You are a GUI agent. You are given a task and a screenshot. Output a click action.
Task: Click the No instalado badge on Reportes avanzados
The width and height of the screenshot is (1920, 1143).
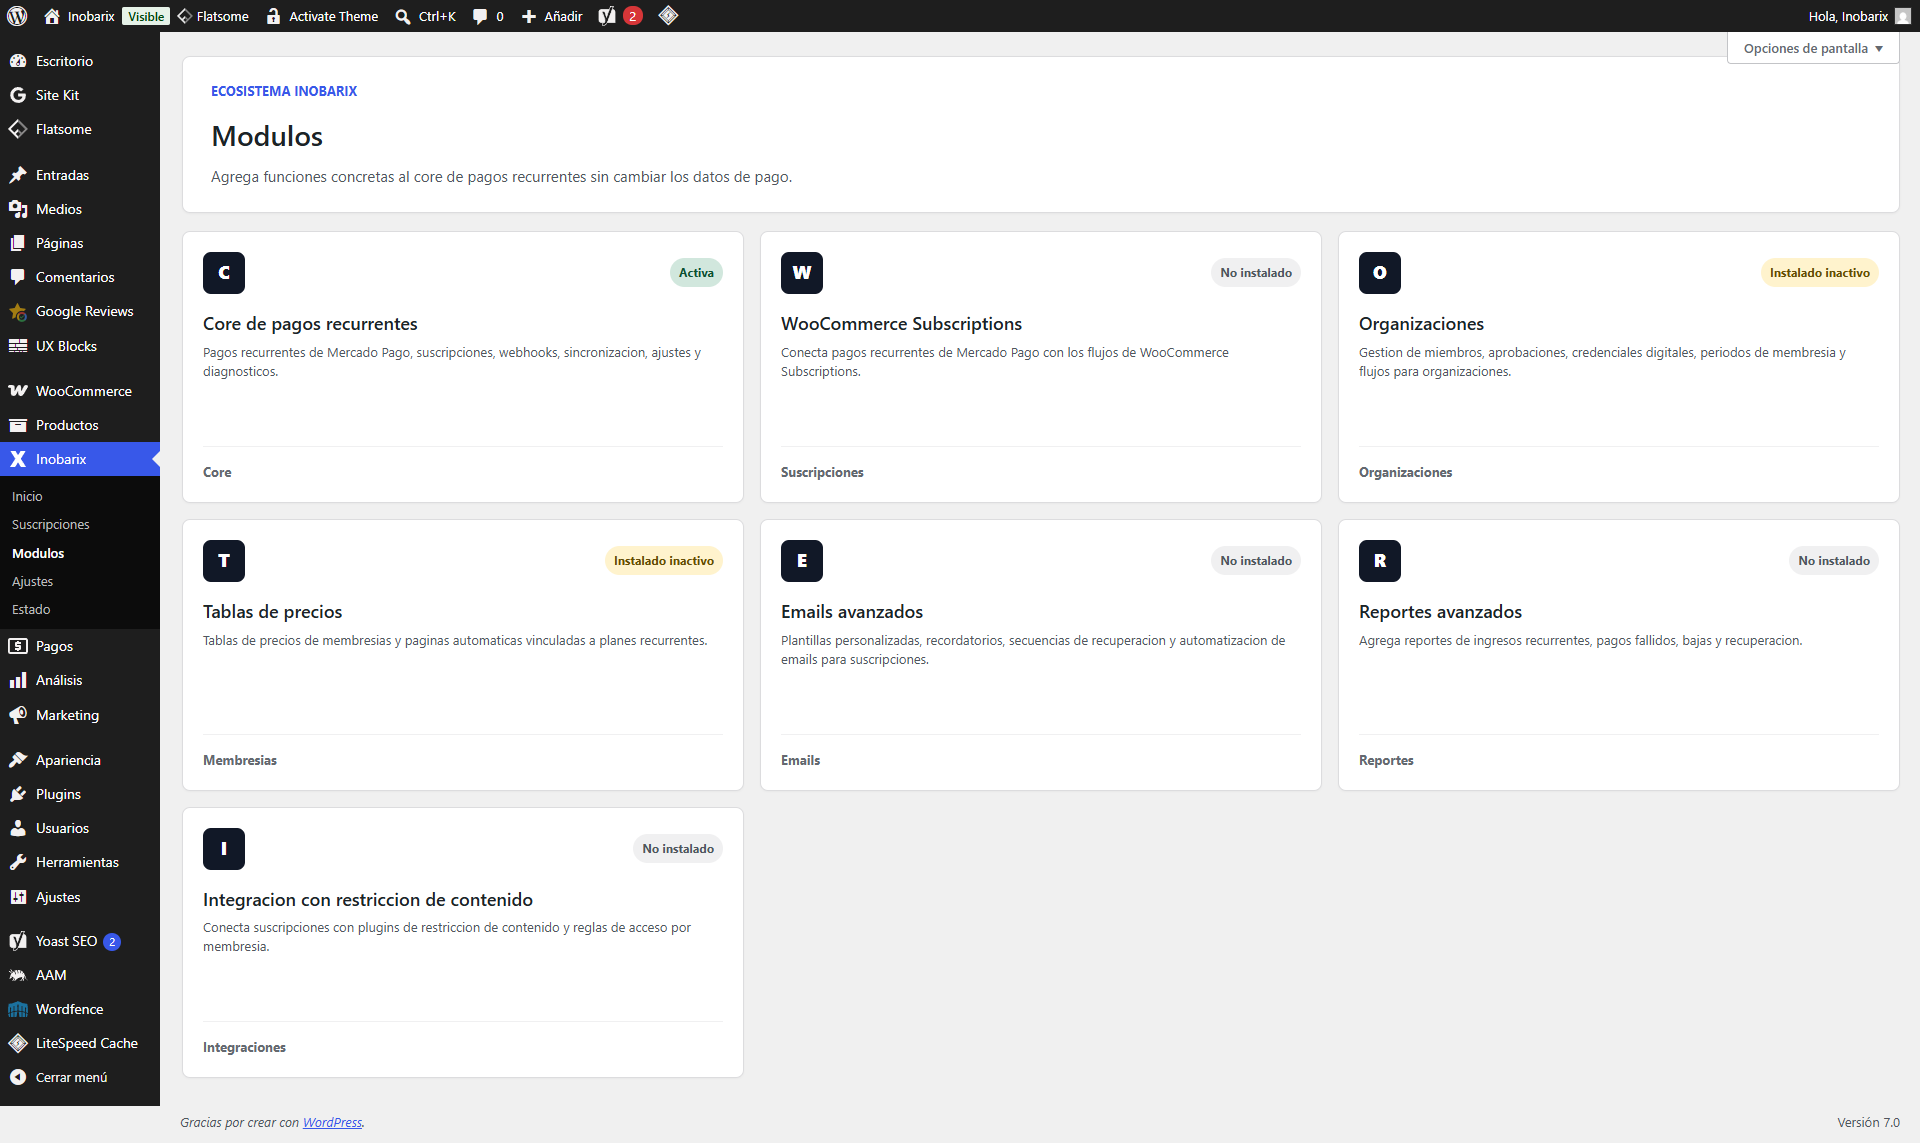point(1833,561)
